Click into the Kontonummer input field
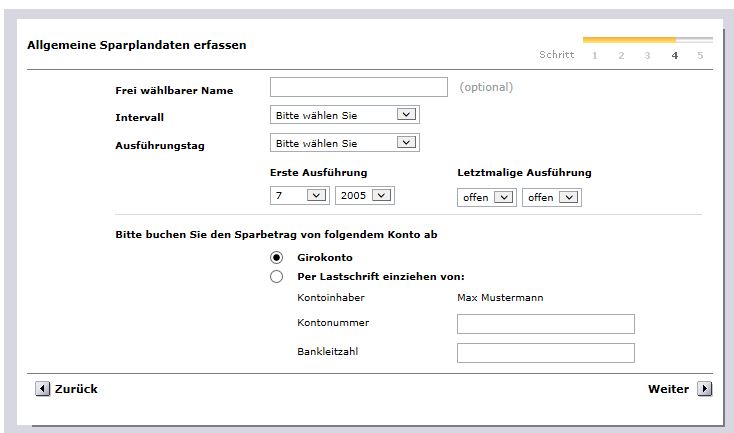The height and width of the screenshot is (433, 734). click(545, 324)
